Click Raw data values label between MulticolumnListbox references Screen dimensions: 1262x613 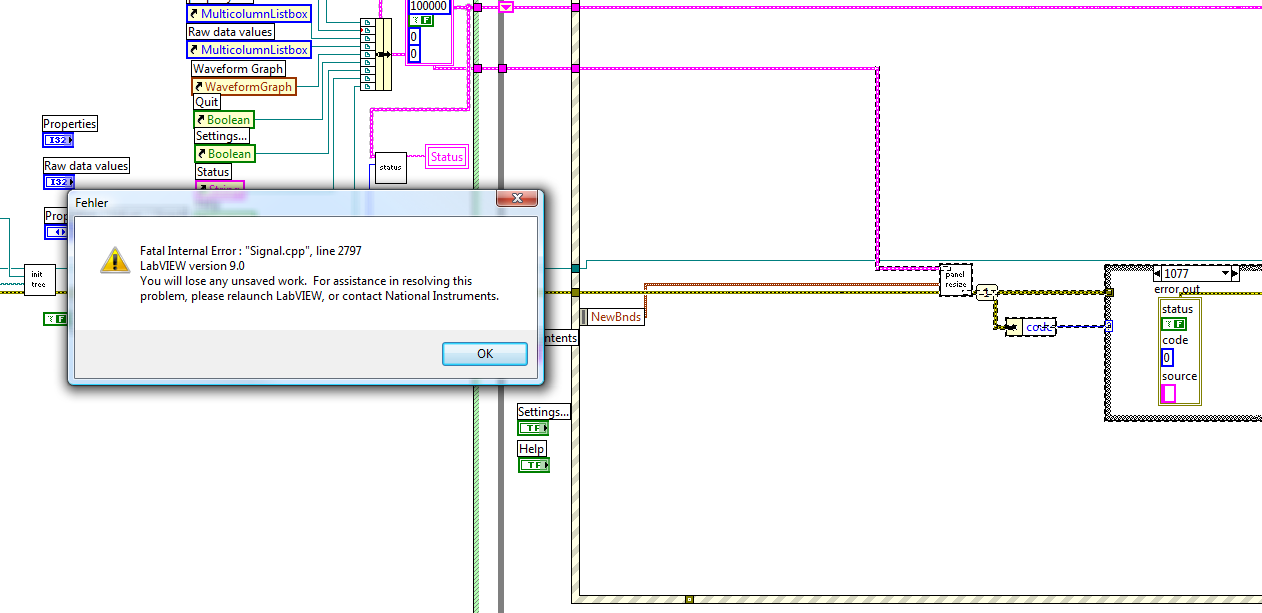tap(230, 32)
